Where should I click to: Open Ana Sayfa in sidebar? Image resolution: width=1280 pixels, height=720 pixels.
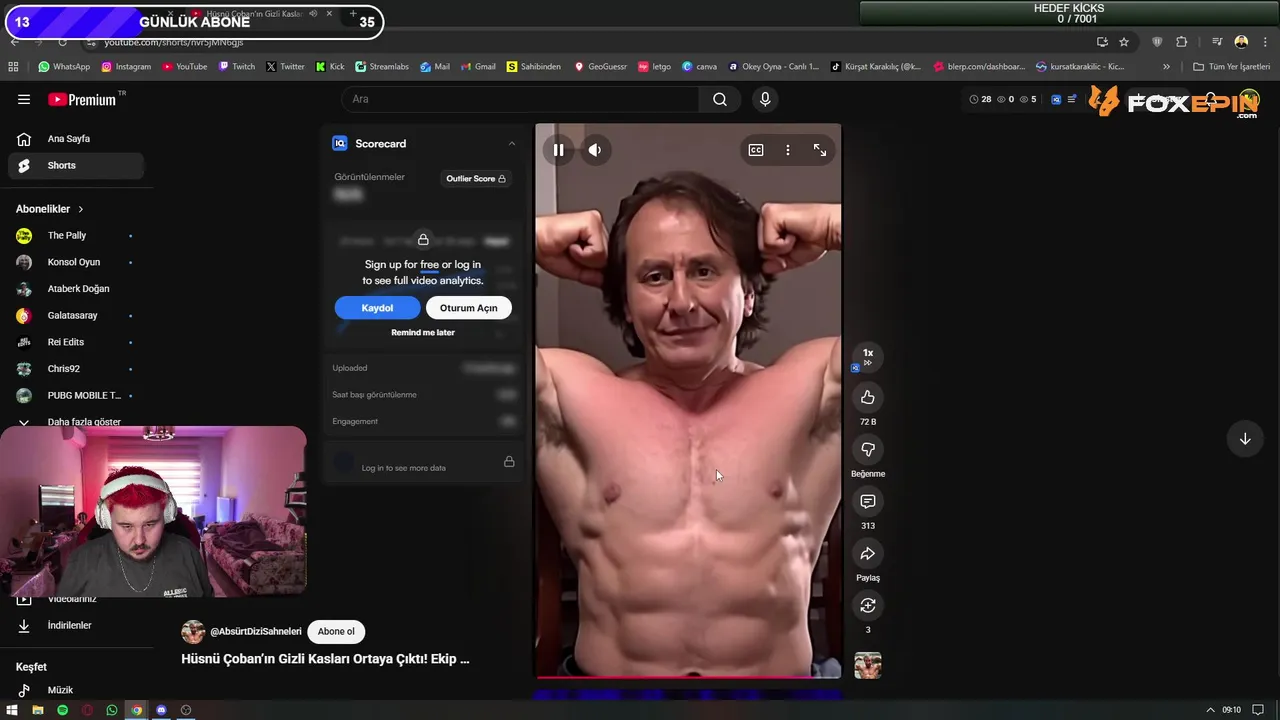click(75, 139)
